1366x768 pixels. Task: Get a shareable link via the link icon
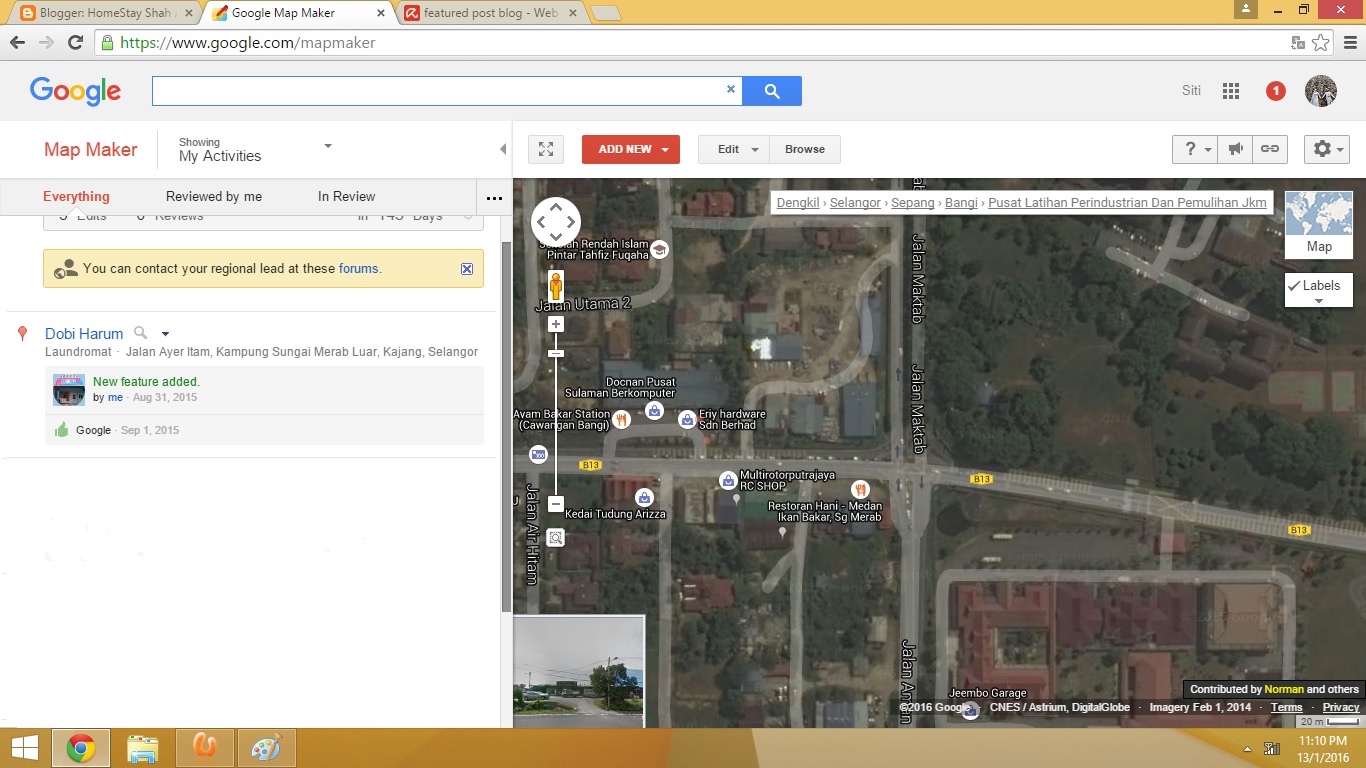point(1269,148)
